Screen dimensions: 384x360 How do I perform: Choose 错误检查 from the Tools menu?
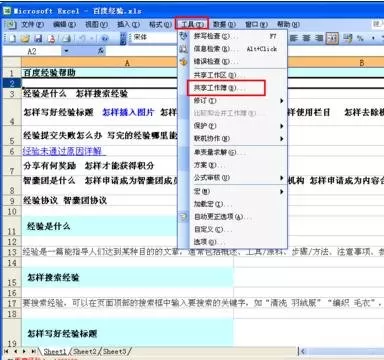[232, 62]
